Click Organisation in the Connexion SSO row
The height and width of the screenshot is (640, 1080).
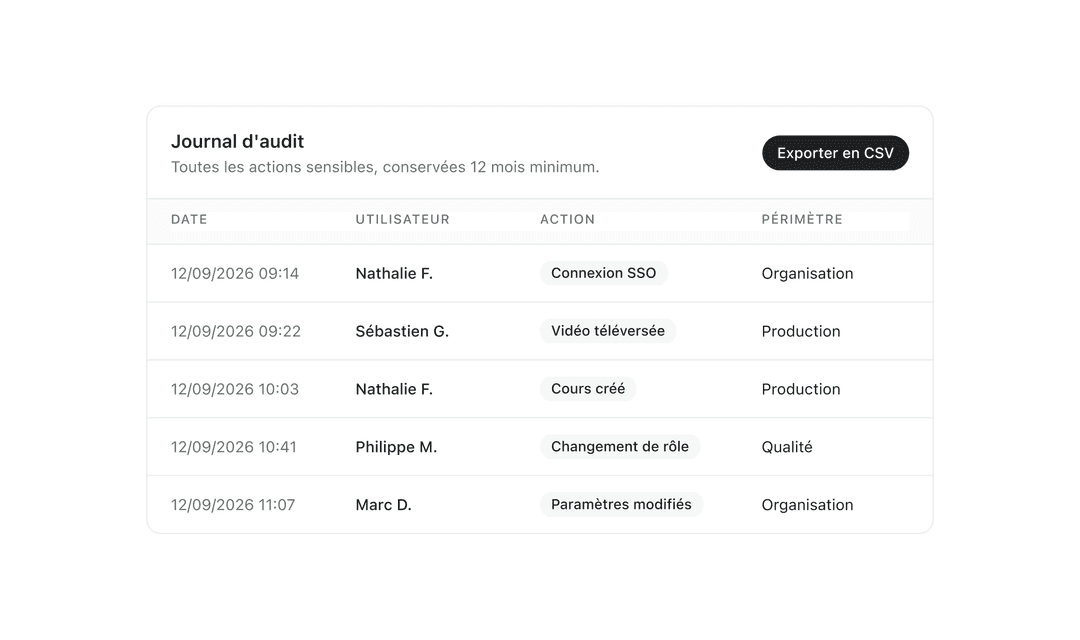point(807,273)
